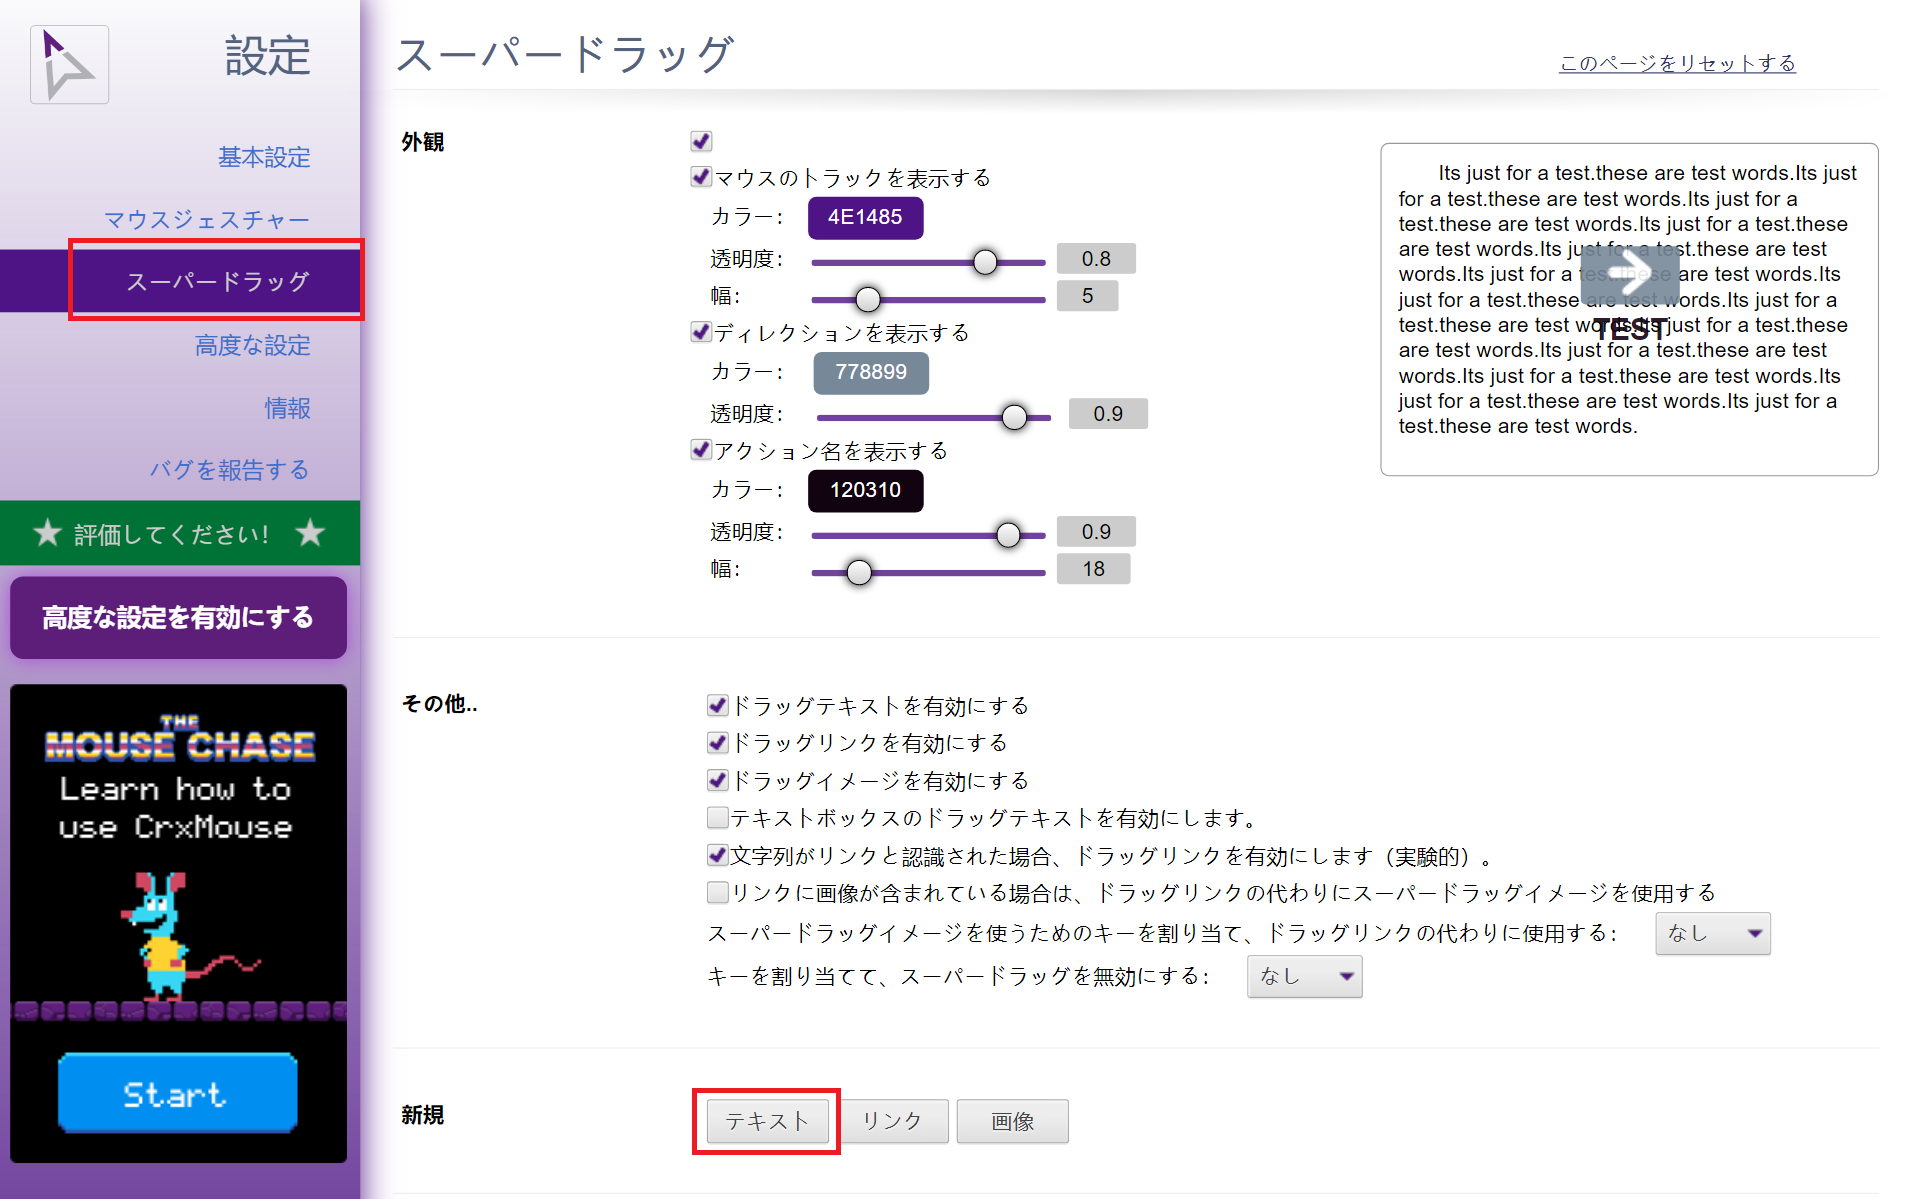Image resolution: width=1913 pixels, height=1199 pixels.
Task: Click the Mouse Chase game title
Action: coord(179,739)
